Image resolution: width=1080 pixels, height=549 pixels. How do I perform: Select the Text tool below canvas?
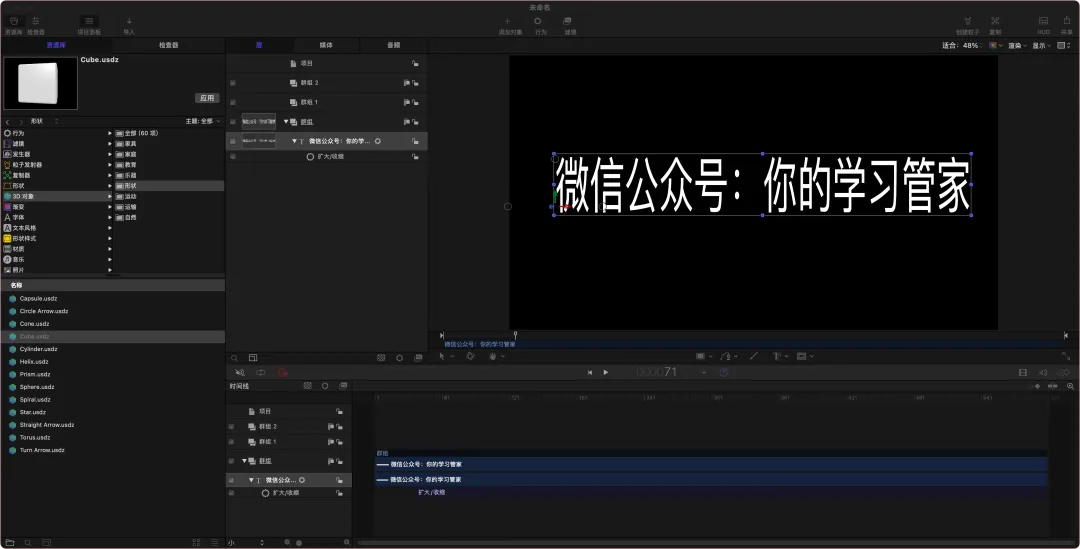coord(776,356)
